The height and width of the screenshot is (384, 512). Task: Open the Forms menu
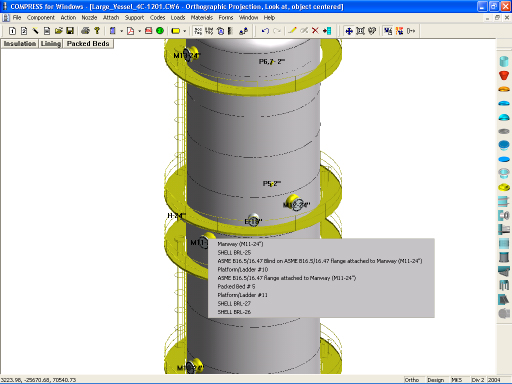coord(226,17)
